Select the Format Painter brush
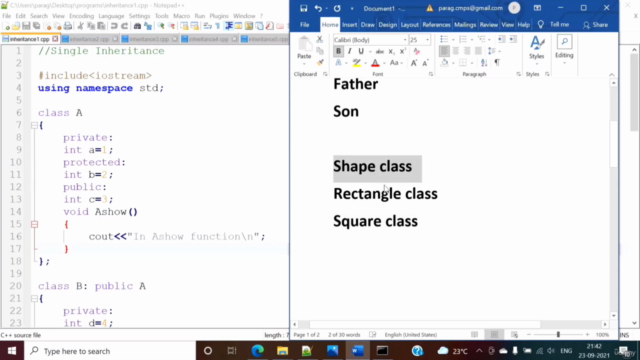640x360 pixels. [x=320, y=62]
